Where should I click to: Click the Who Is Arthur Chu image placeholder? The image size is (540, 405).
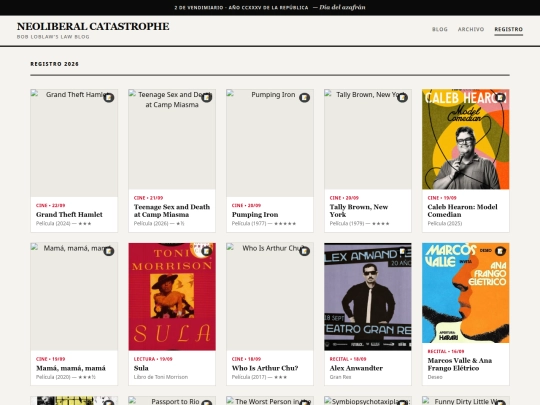coord(270,297)
